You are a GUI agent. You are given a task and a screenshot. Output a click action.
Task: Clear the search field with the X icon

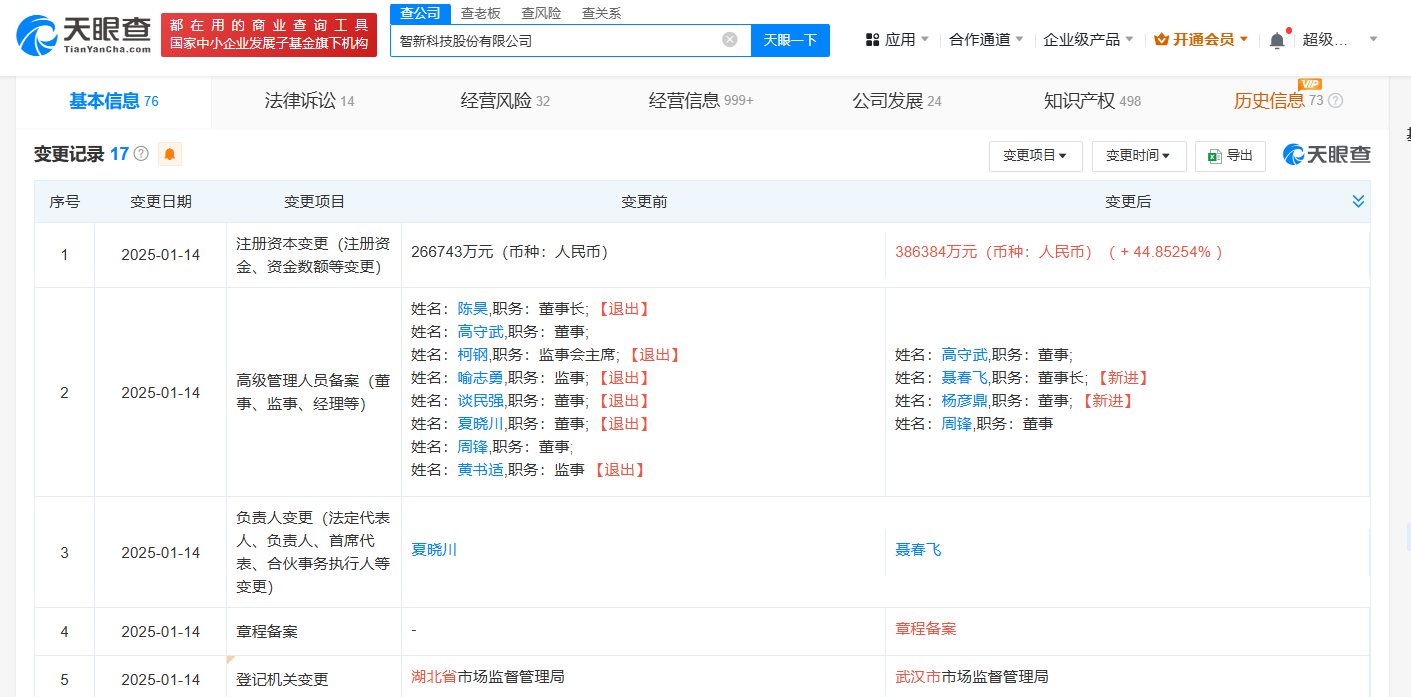[x=730, y=40]
